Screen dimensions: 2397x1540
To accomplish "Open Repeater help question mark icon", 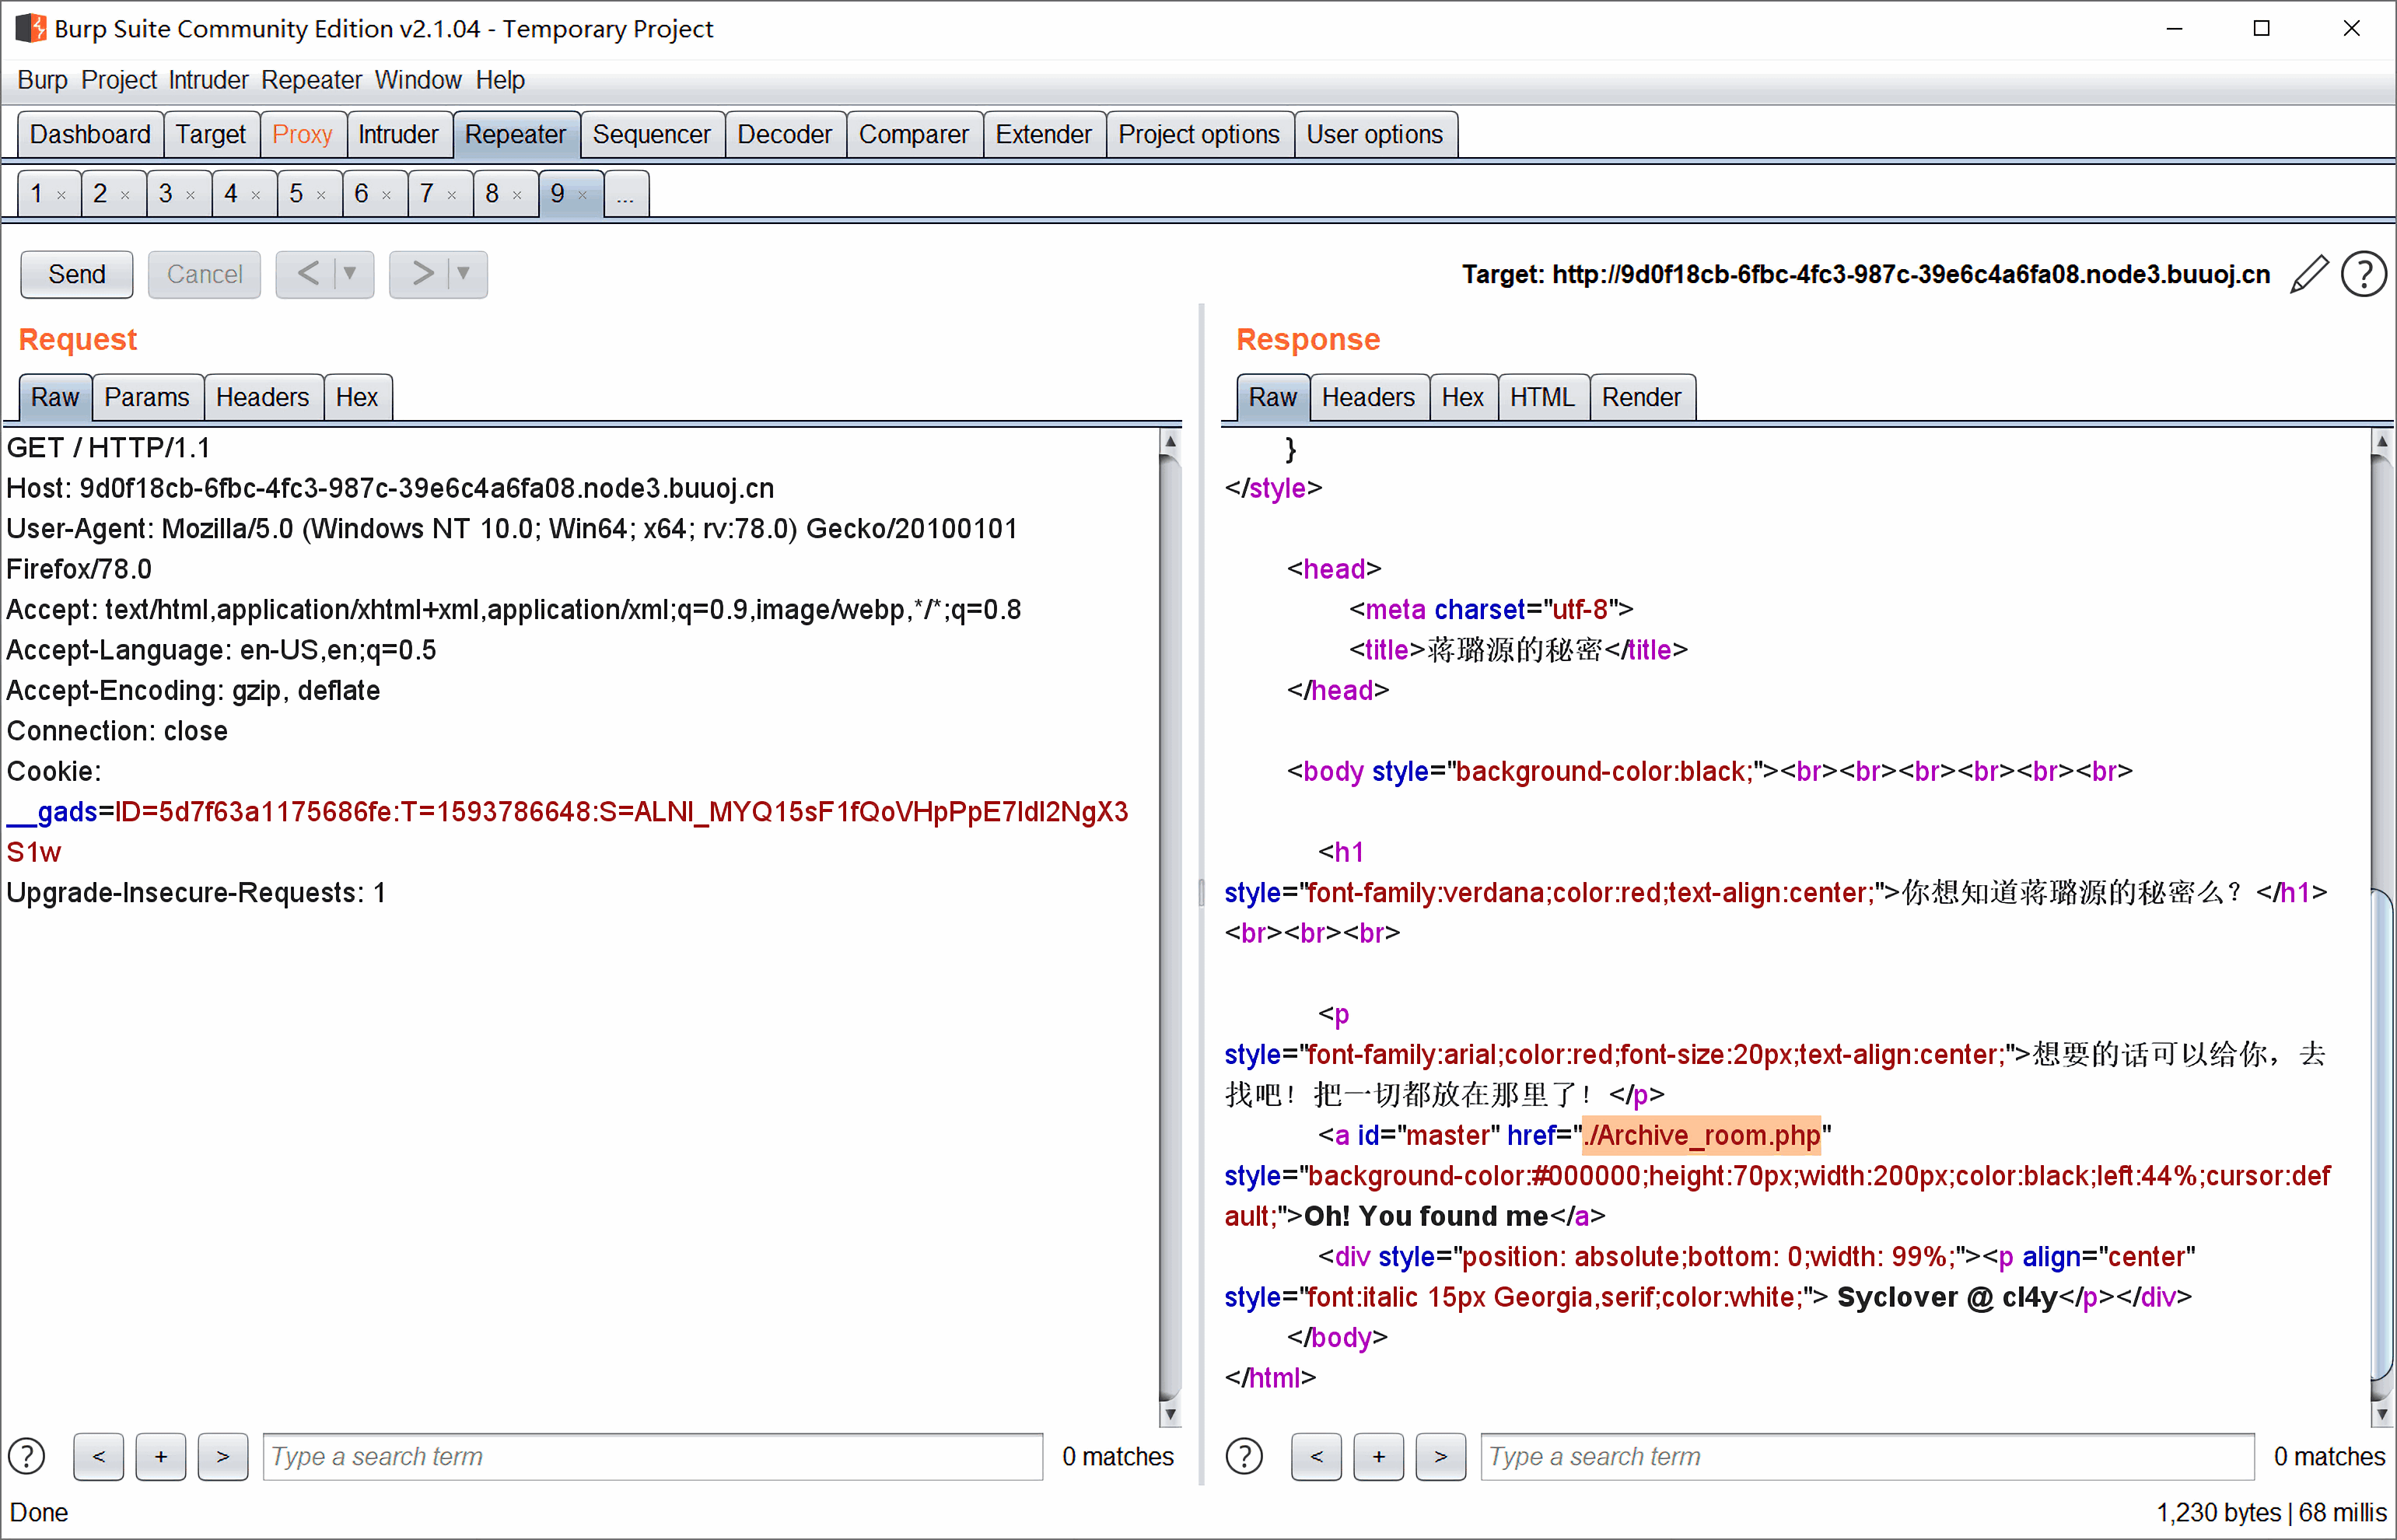I will (2364, 274).
